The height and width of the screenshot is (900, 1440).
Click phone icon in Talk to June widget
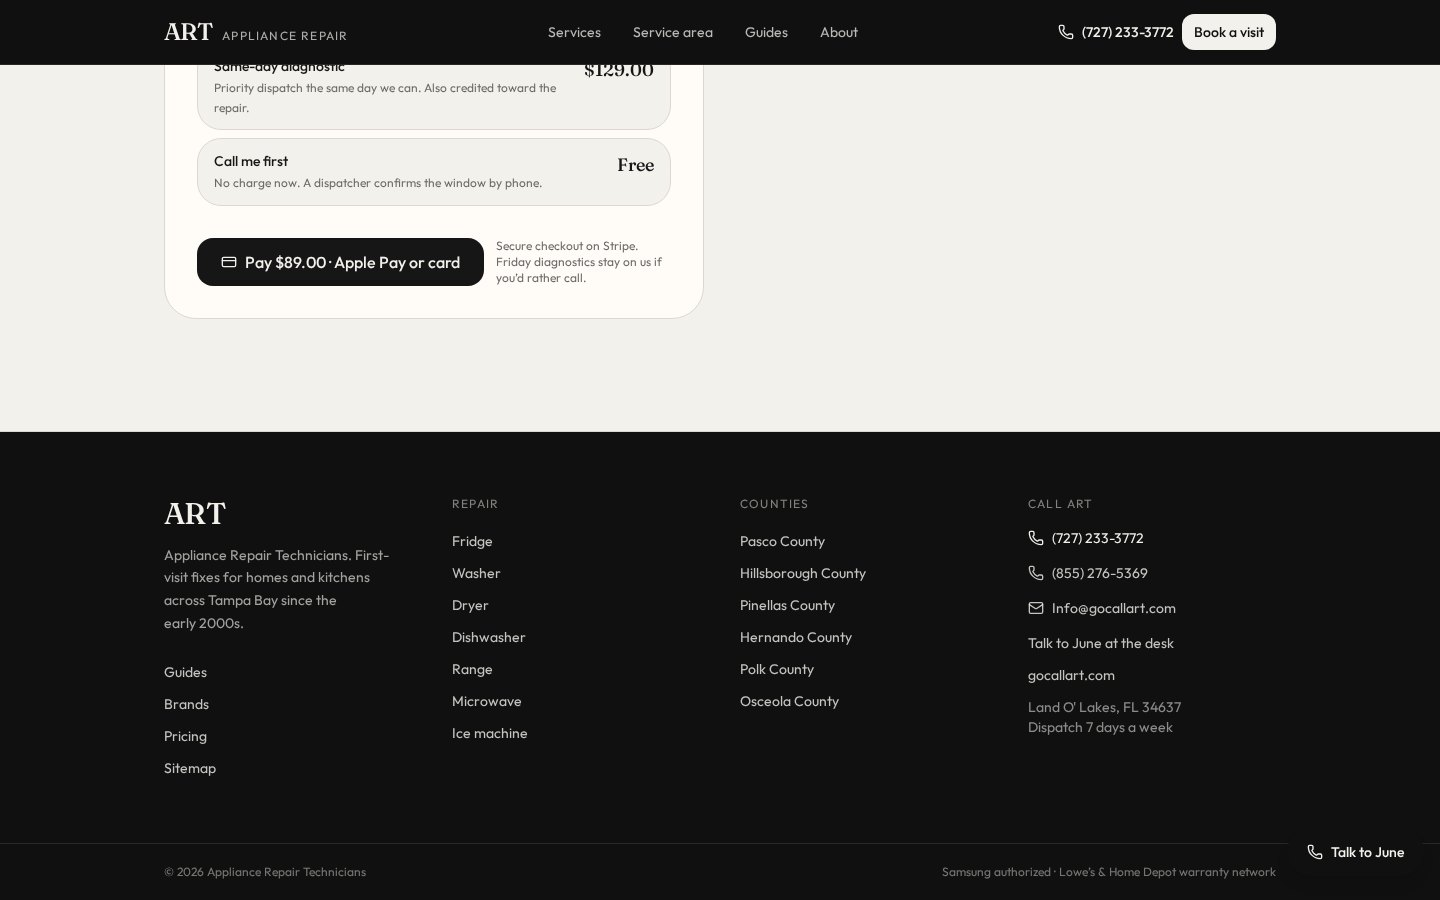[1315, 852]
